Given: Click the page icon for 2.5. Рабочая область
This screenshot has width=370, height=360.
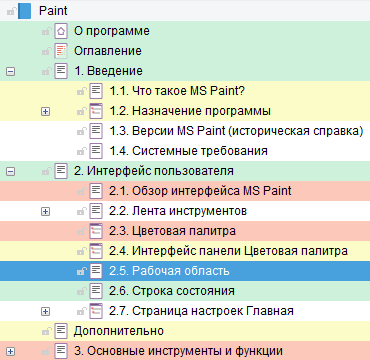Looking at the screenshot, I should 96,271.
